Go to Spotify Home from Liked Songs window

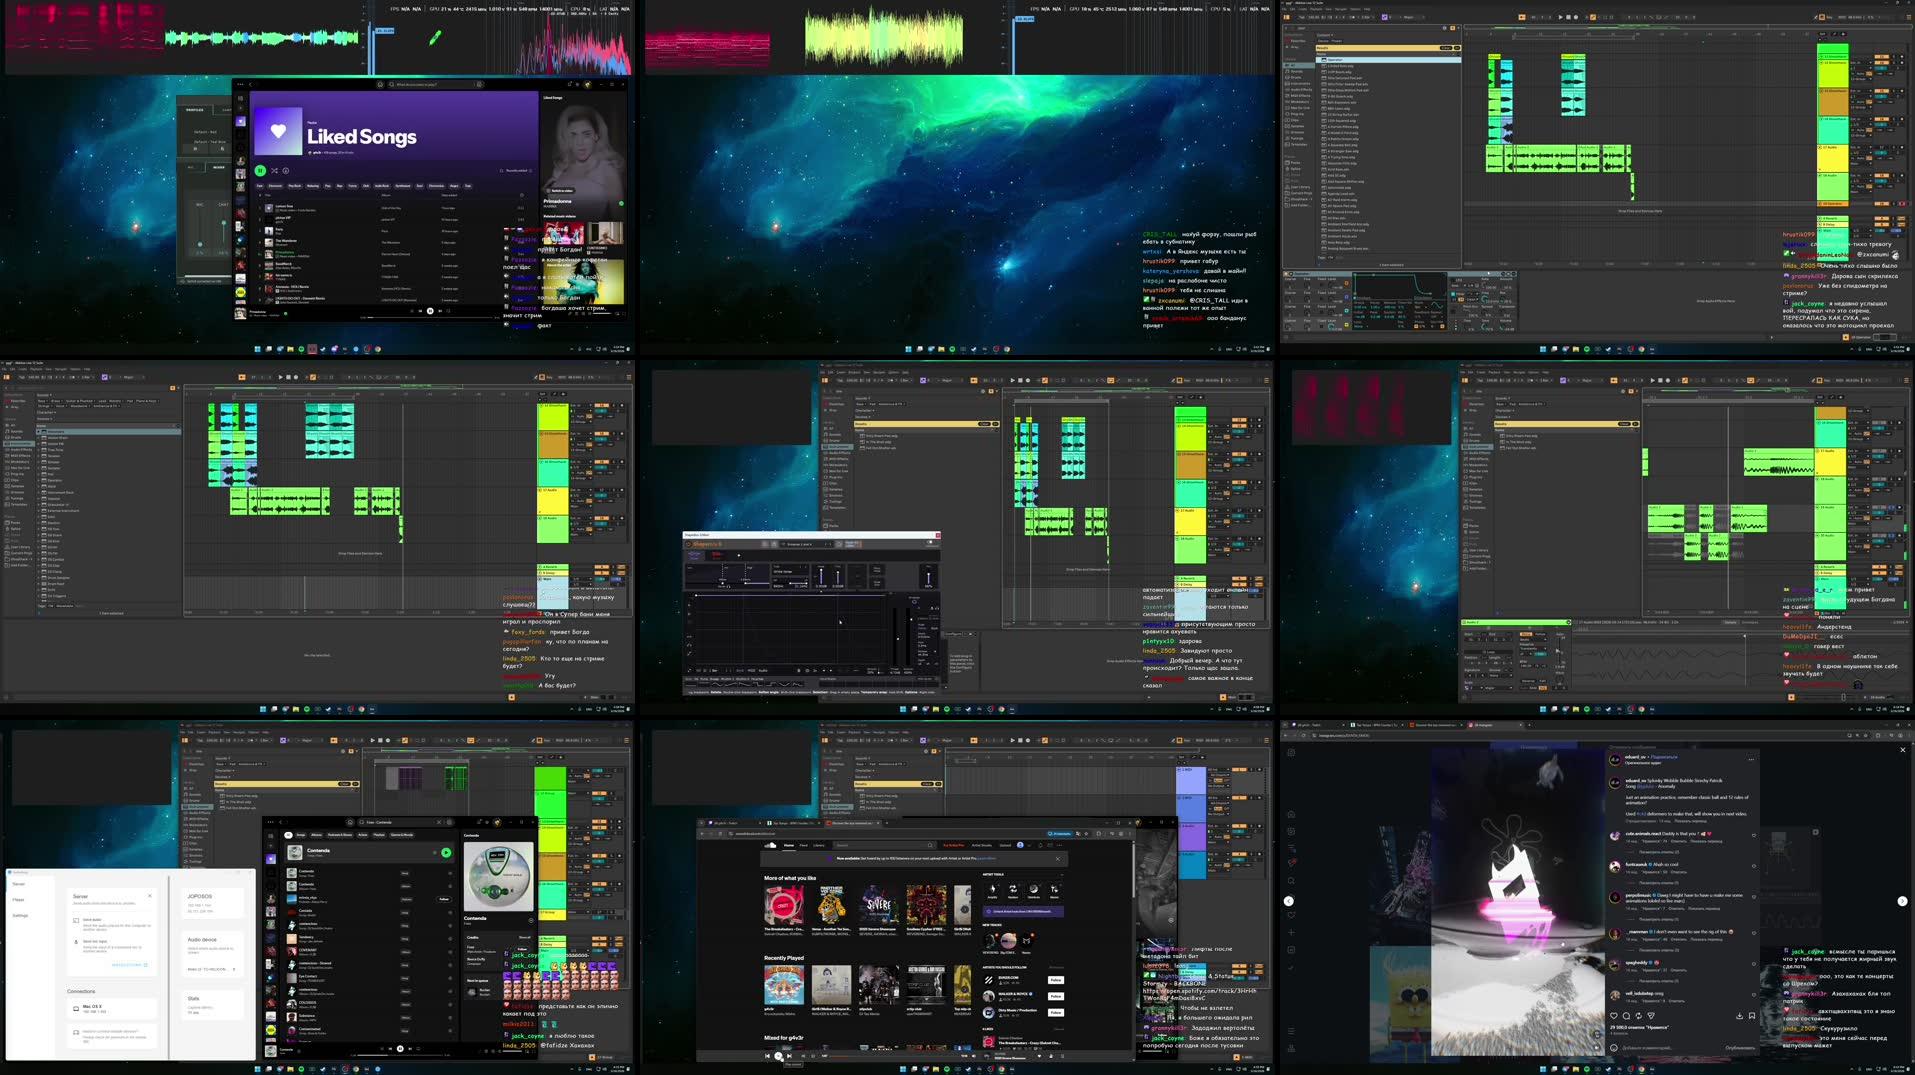point(380,84)
